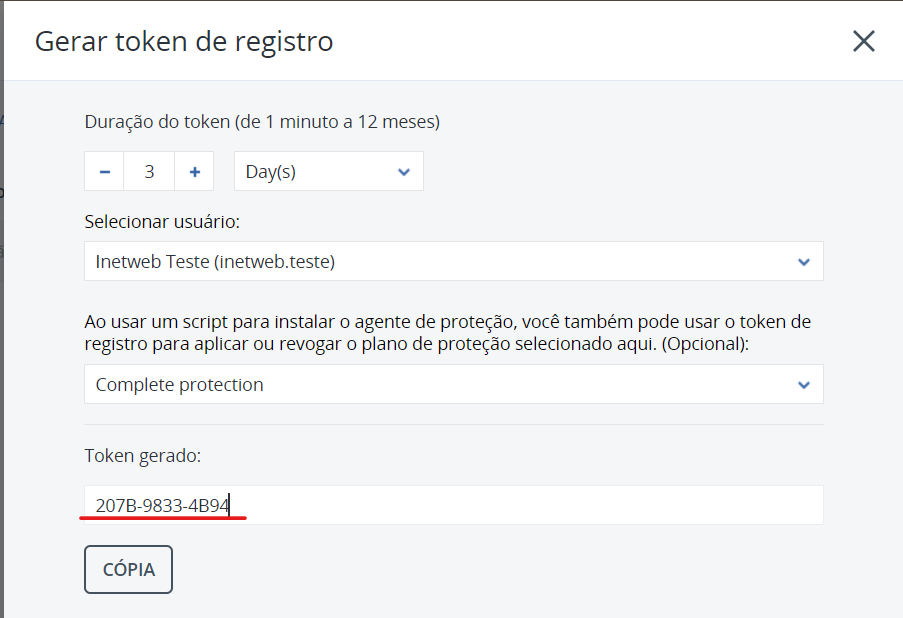Image resolution: width=903 pixels, height=618 pixels.
Task: Click the Token gerado label
Action: click(x=143, y=456)
